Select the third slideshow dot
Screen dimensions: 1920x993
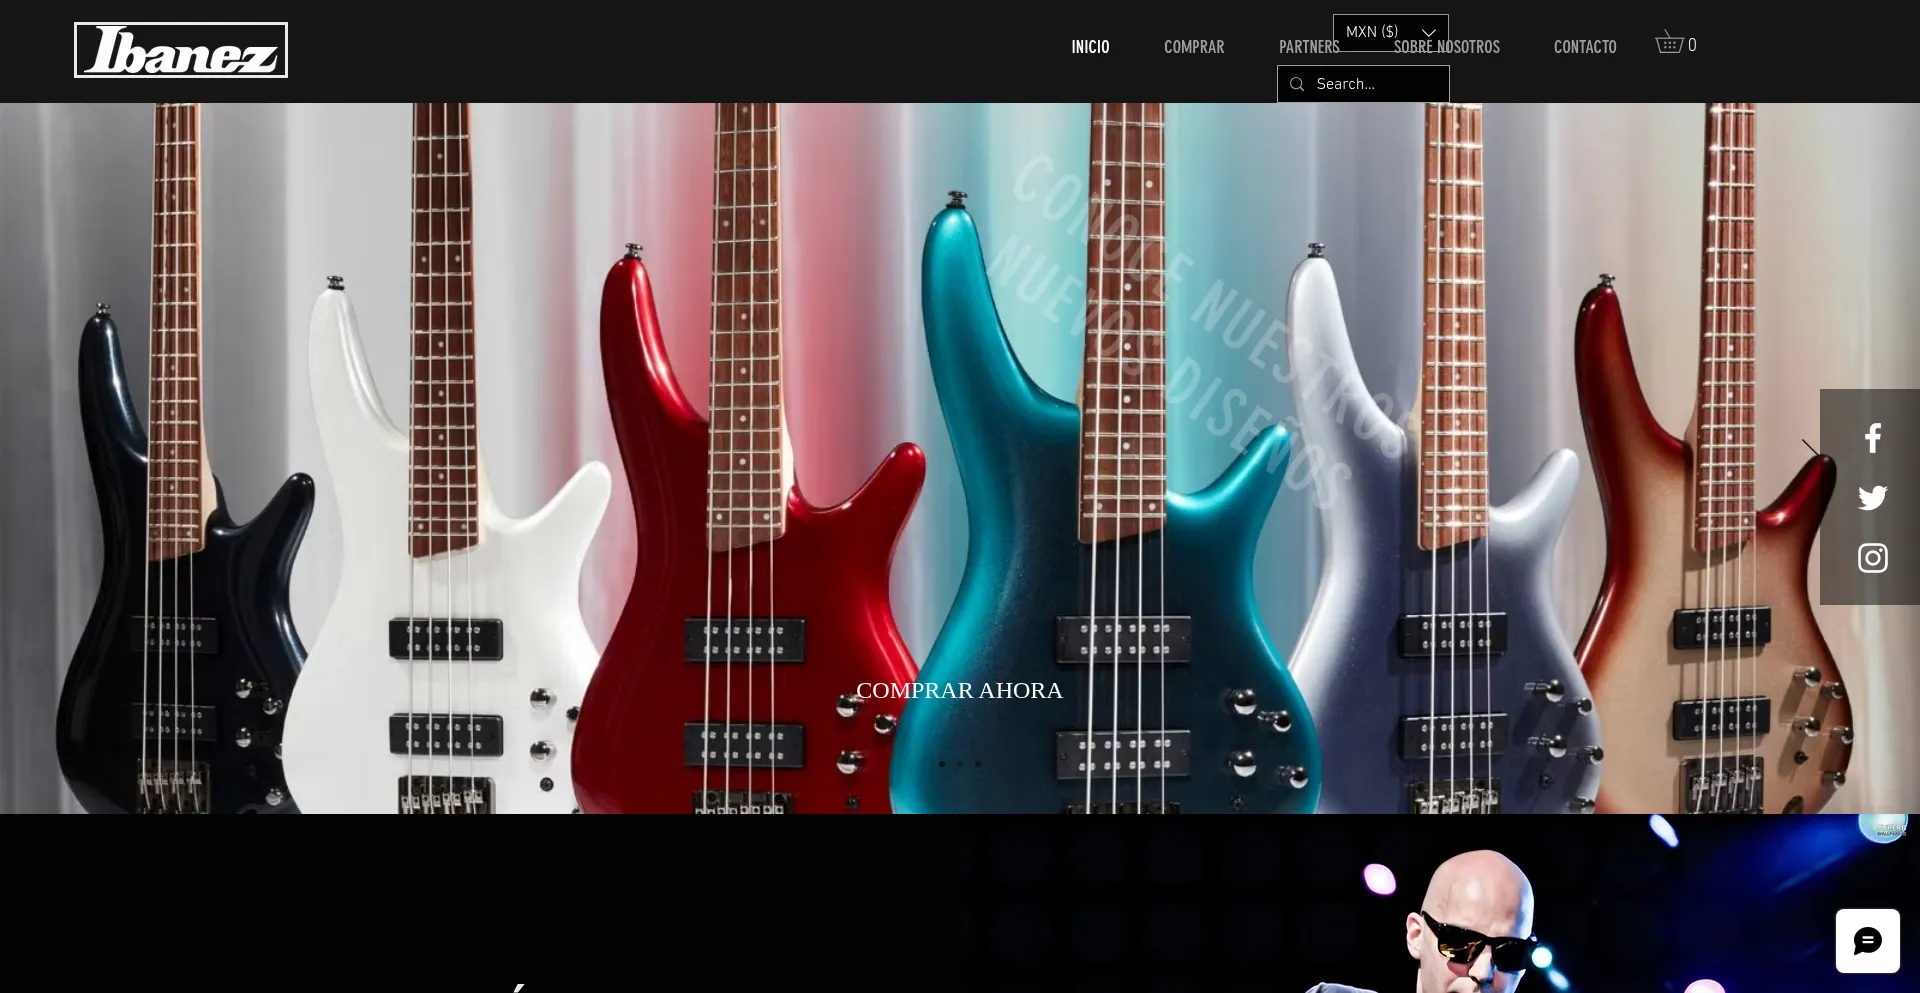click(978, 764)
